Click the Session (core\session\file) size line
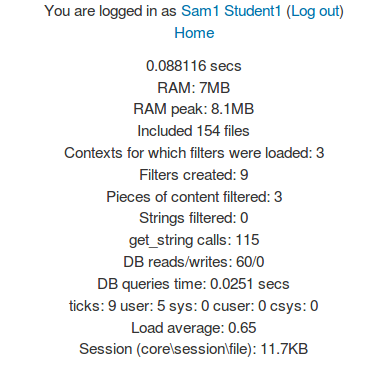Image resolution: width=391 pixels, height=366 pixels. [x=194, y=349]
